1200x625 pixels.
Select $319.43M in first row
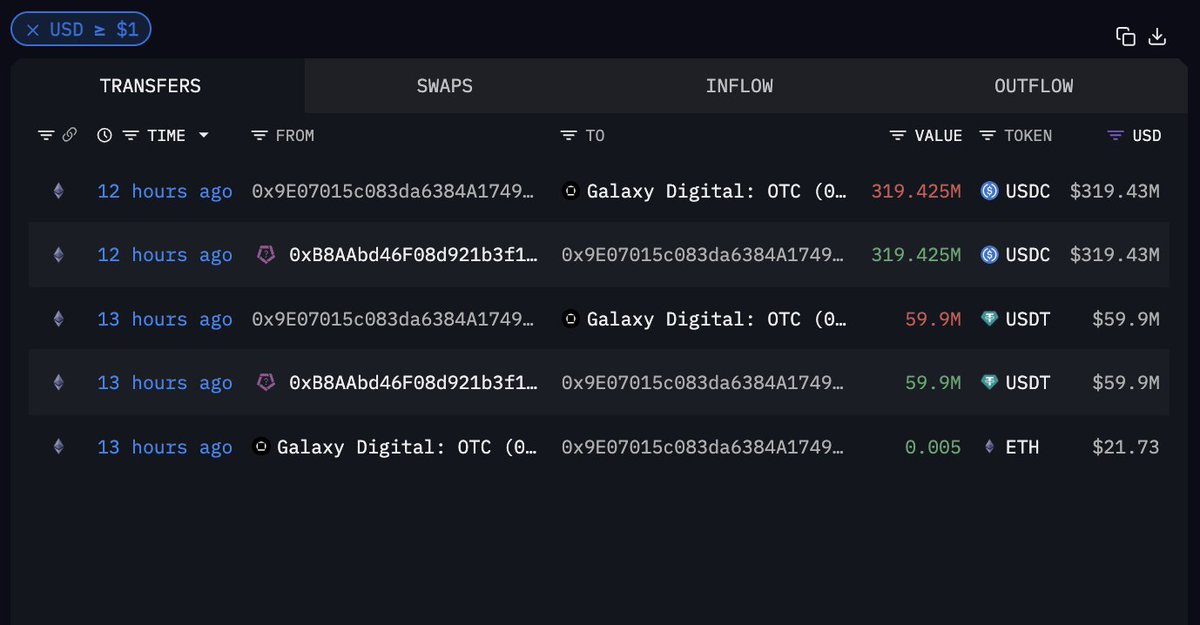pos(1115,191)
